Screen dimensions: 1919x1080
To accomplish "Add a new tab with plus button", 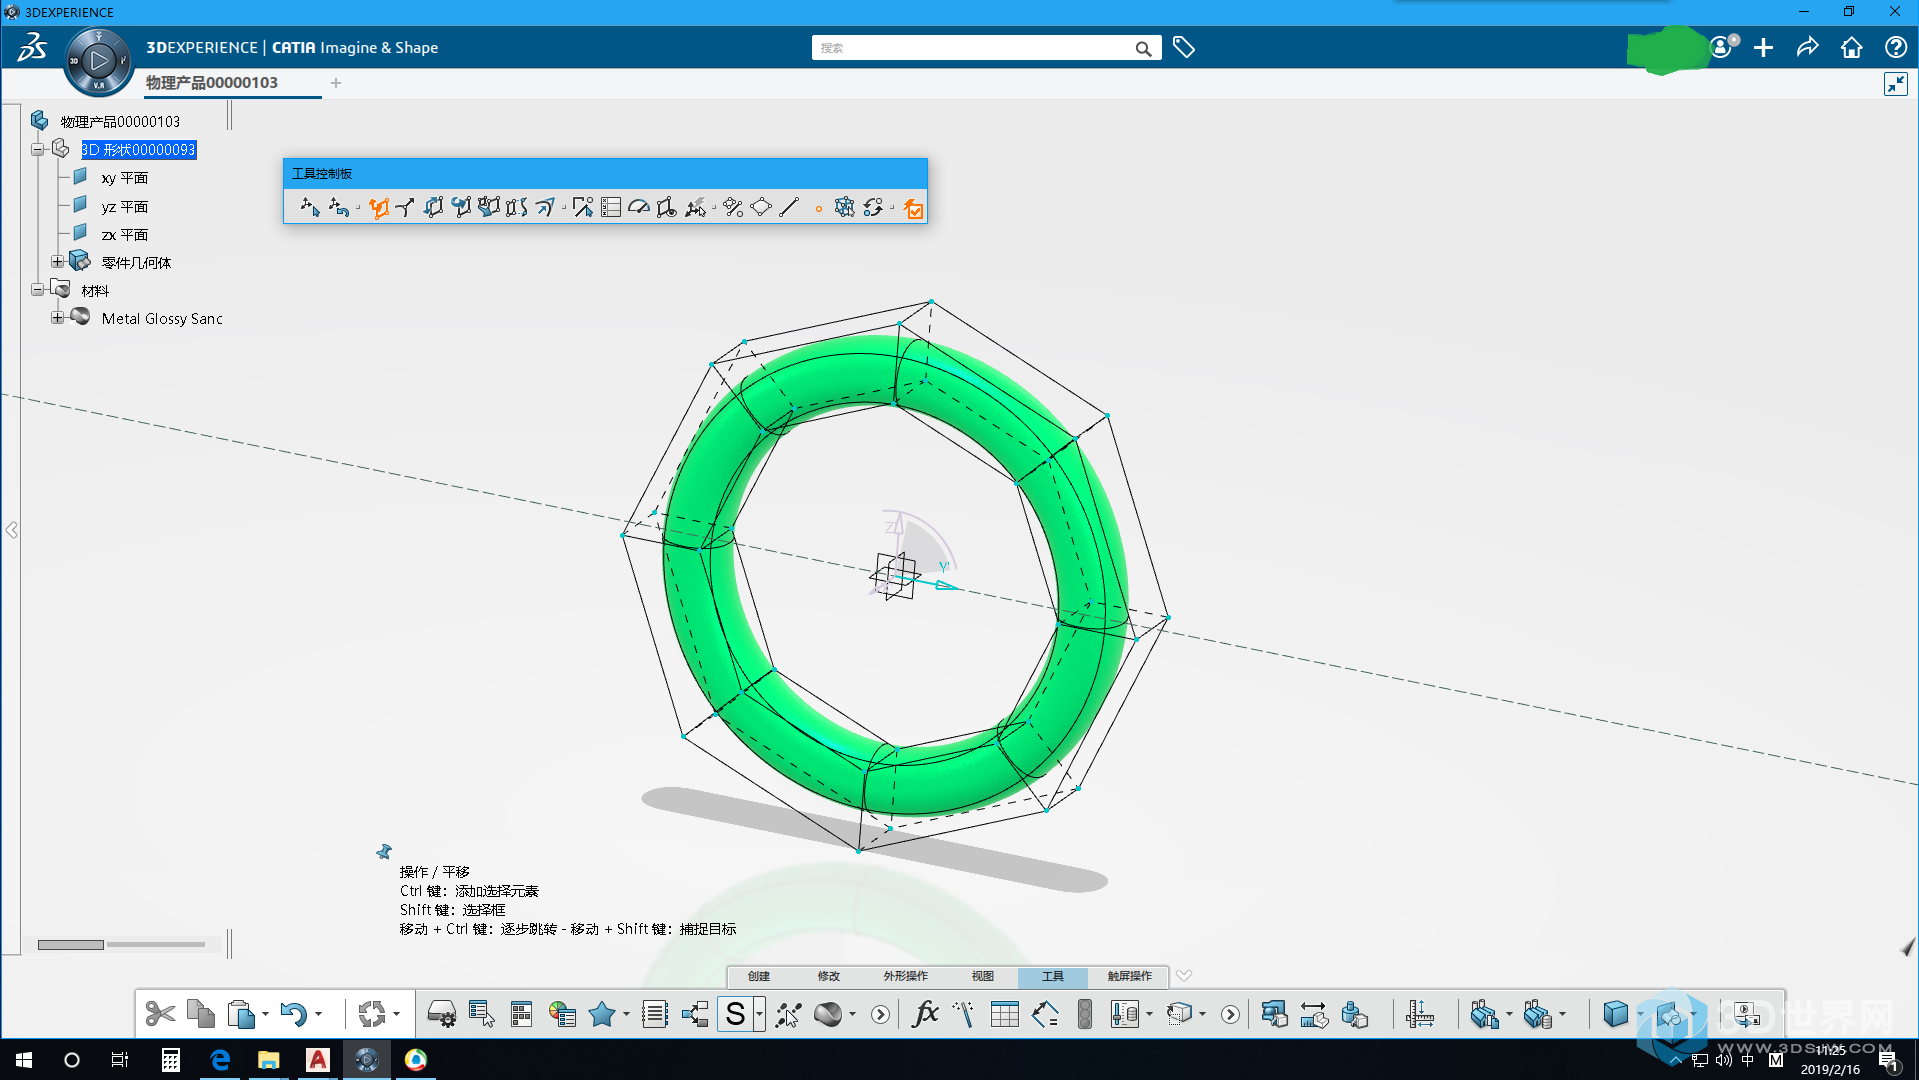I will point(336,83).
